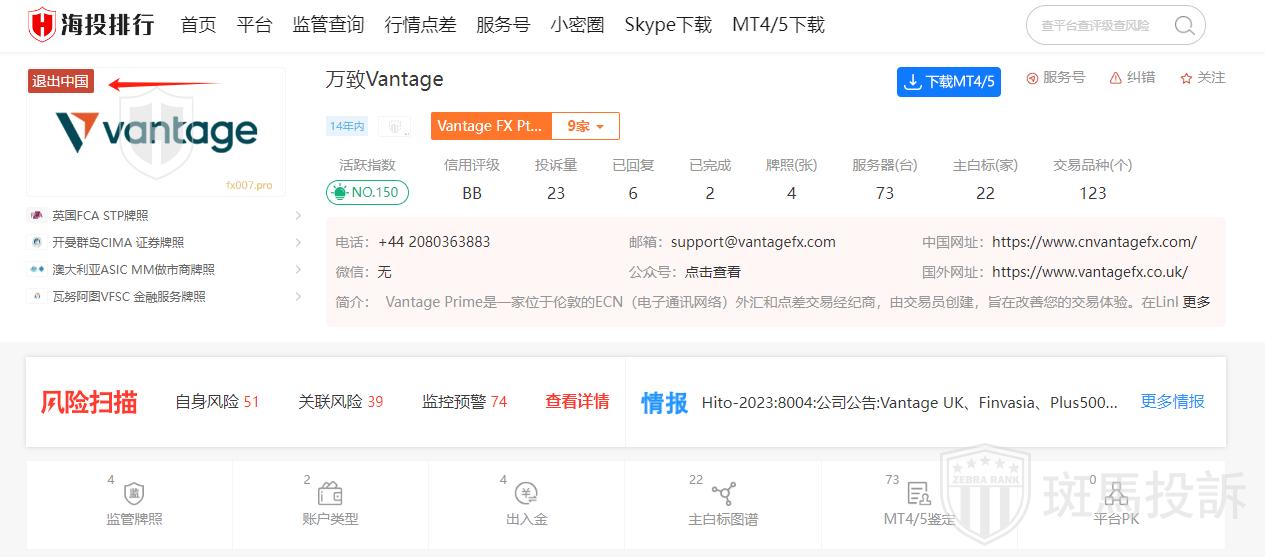The image size is (1265, 557).
Task: Open the 主白标图谱 graph icon
Action: (x=723, y=494)
